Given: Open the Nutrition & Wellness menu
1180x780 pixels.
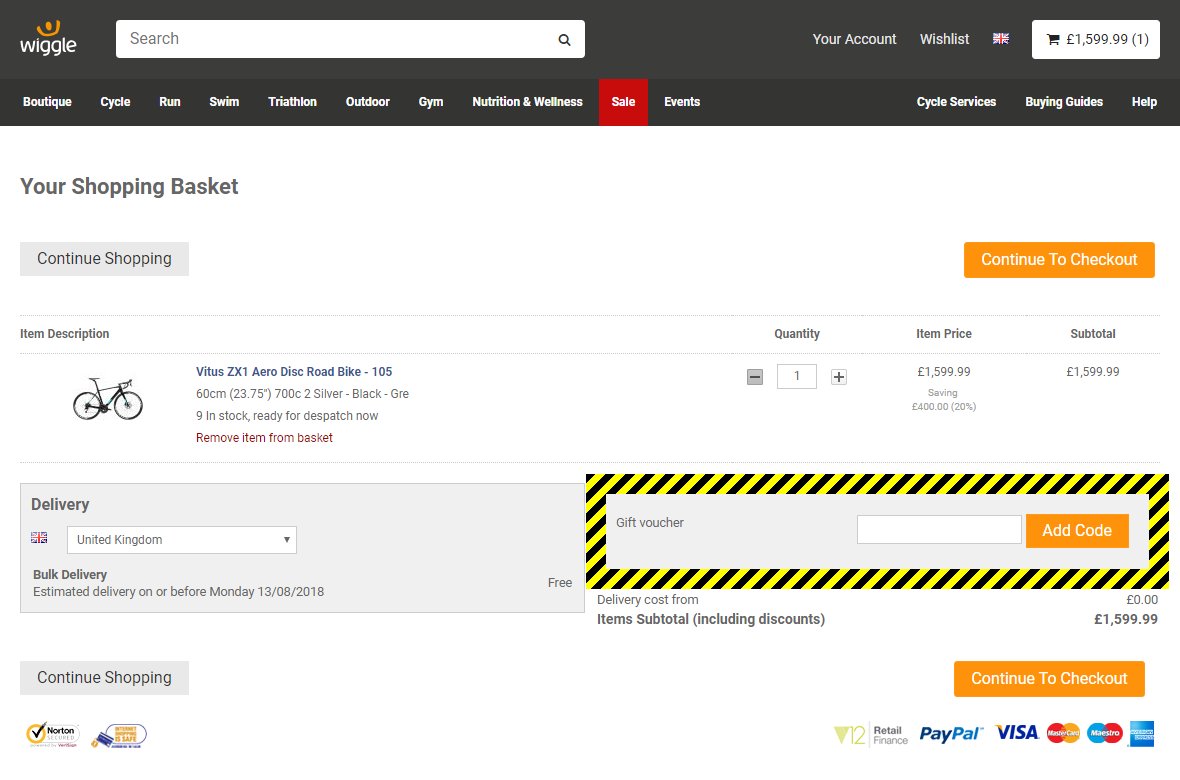Looking at the screenshot, I should click(x=528, y=102).
